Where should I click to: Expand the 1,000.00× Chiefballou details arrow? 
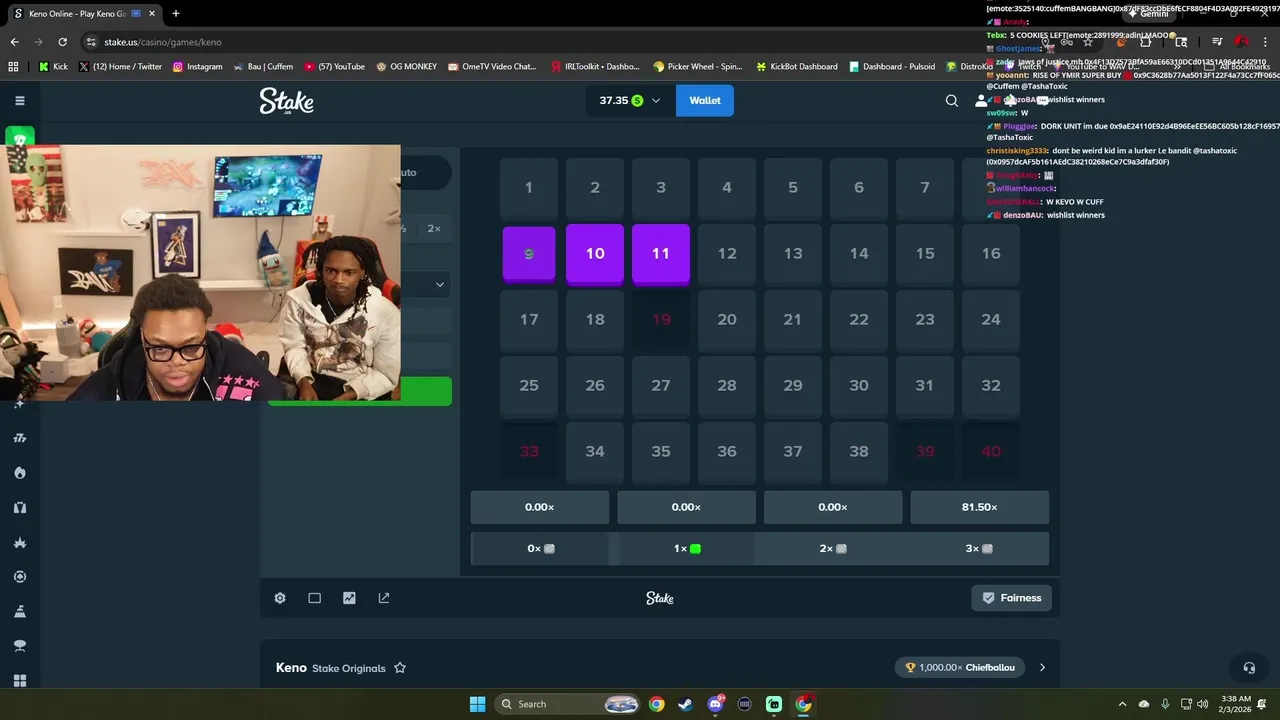coord(1042,668)
